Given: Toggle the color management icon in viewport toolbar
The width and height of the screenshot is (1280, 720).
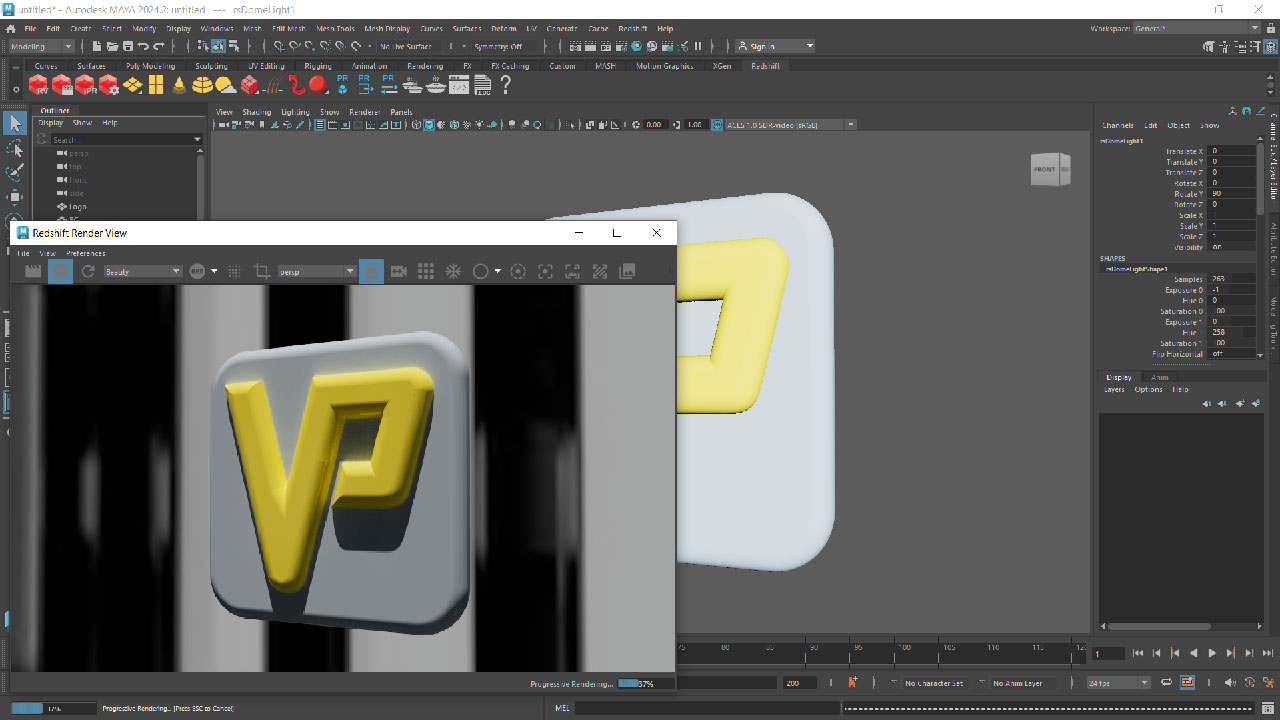Looking at the screenshot, I should (x=717, y=125).
